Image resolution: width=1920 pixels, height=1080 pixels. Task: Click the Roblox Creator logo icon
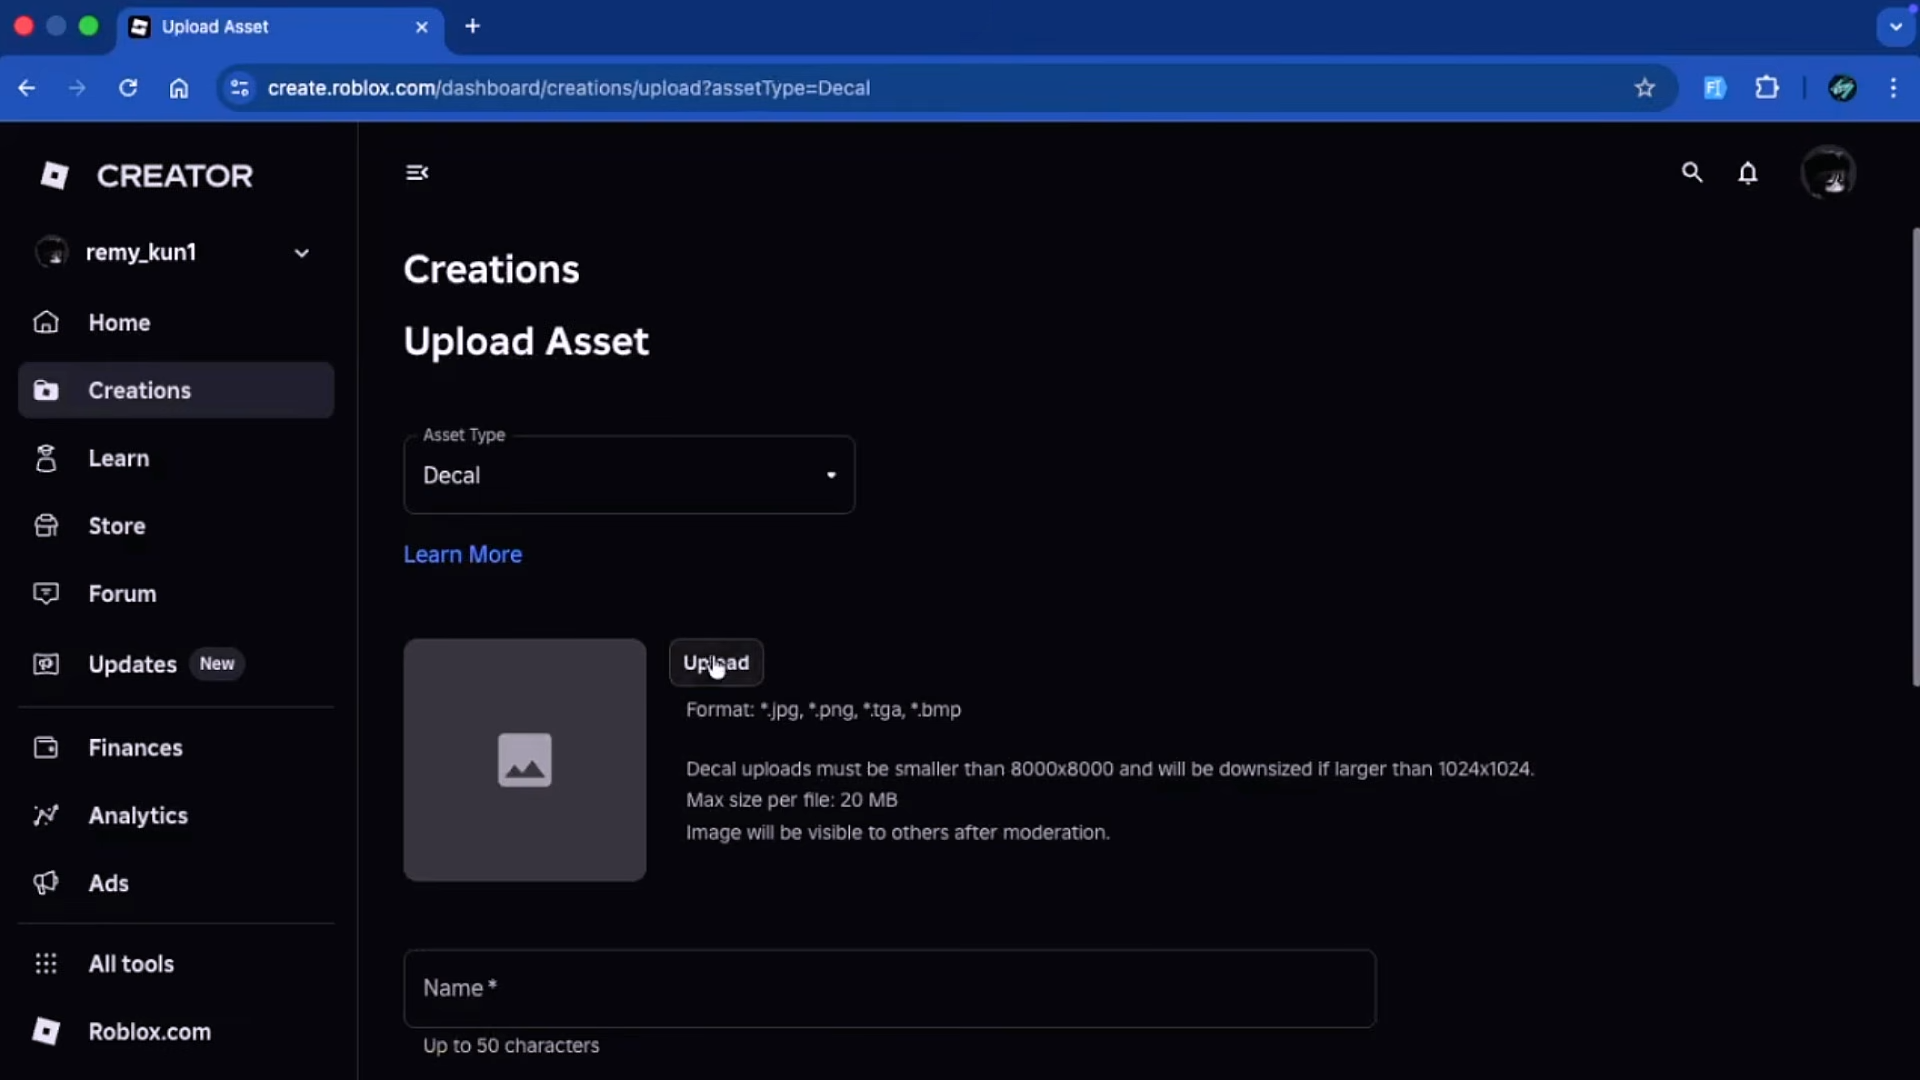pyautogui.click(x=55, y=176)
